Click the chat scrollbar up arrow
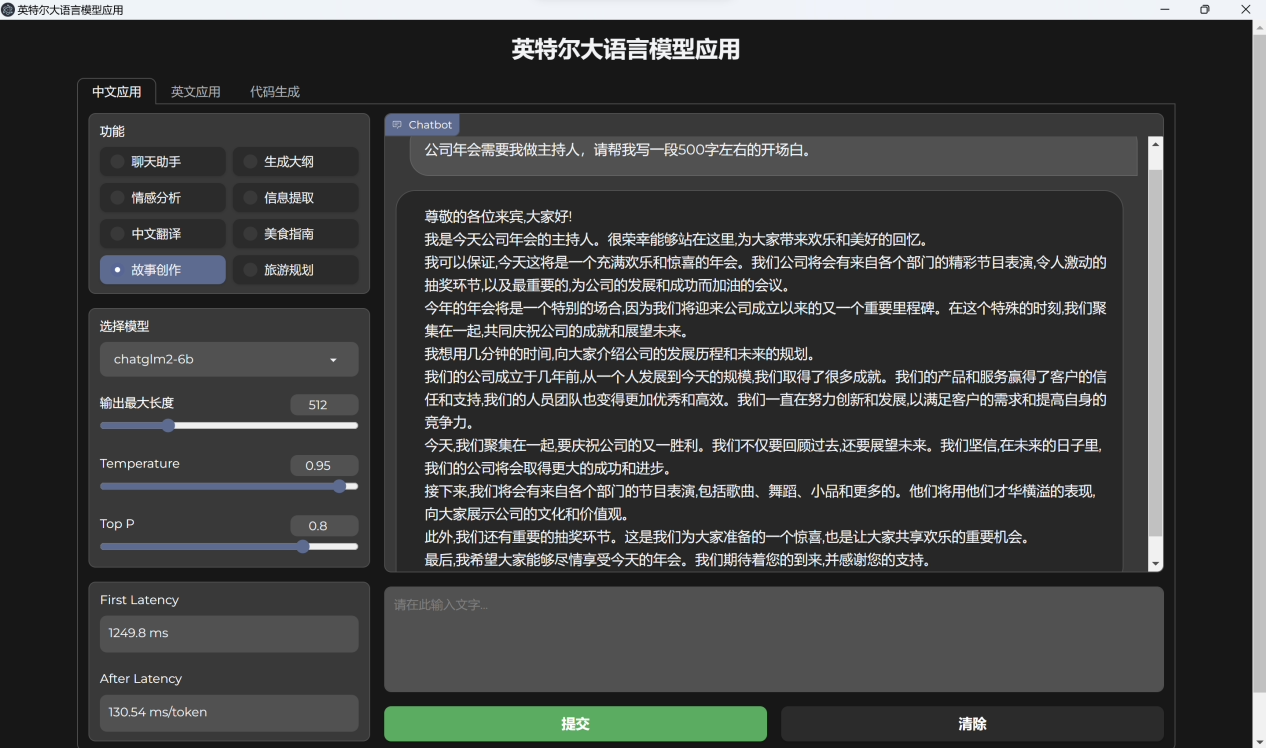The image size is (1266, 748). 1156,144
